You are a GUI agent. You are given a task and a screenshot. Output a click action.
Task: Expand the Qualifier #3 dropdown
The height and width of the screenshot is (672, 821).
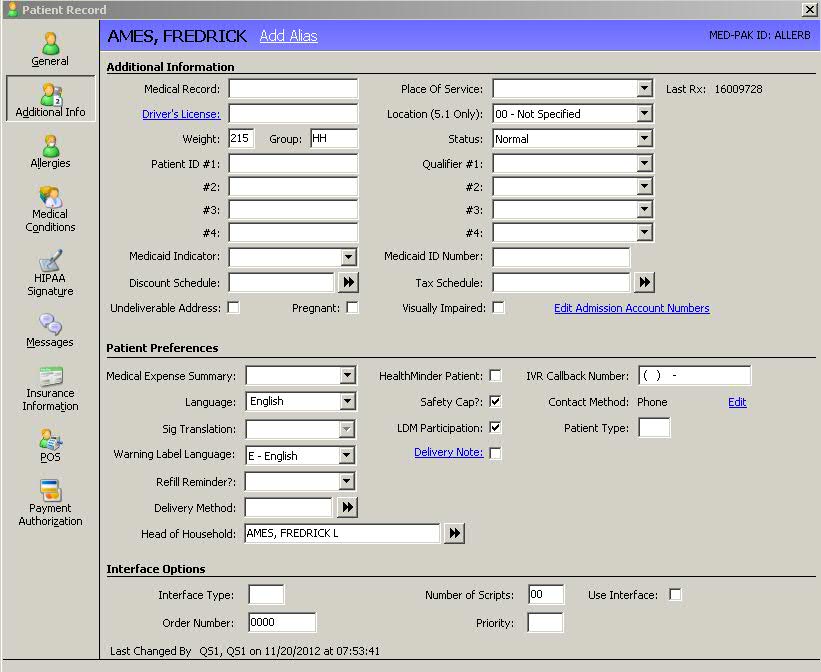pyautogui.click(x=645, y=210)
